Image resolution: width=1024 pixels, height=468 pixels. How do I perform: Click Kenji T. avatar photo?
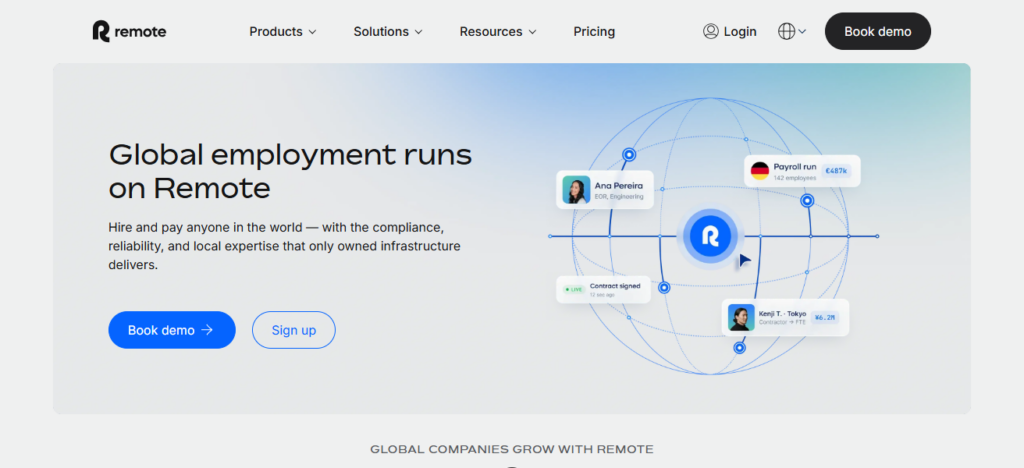(741, 317)
